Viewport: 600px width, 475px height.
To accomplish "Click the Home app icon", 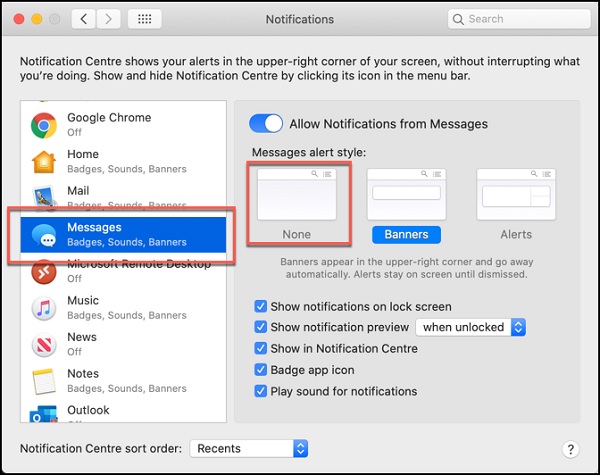I will 43,162.
